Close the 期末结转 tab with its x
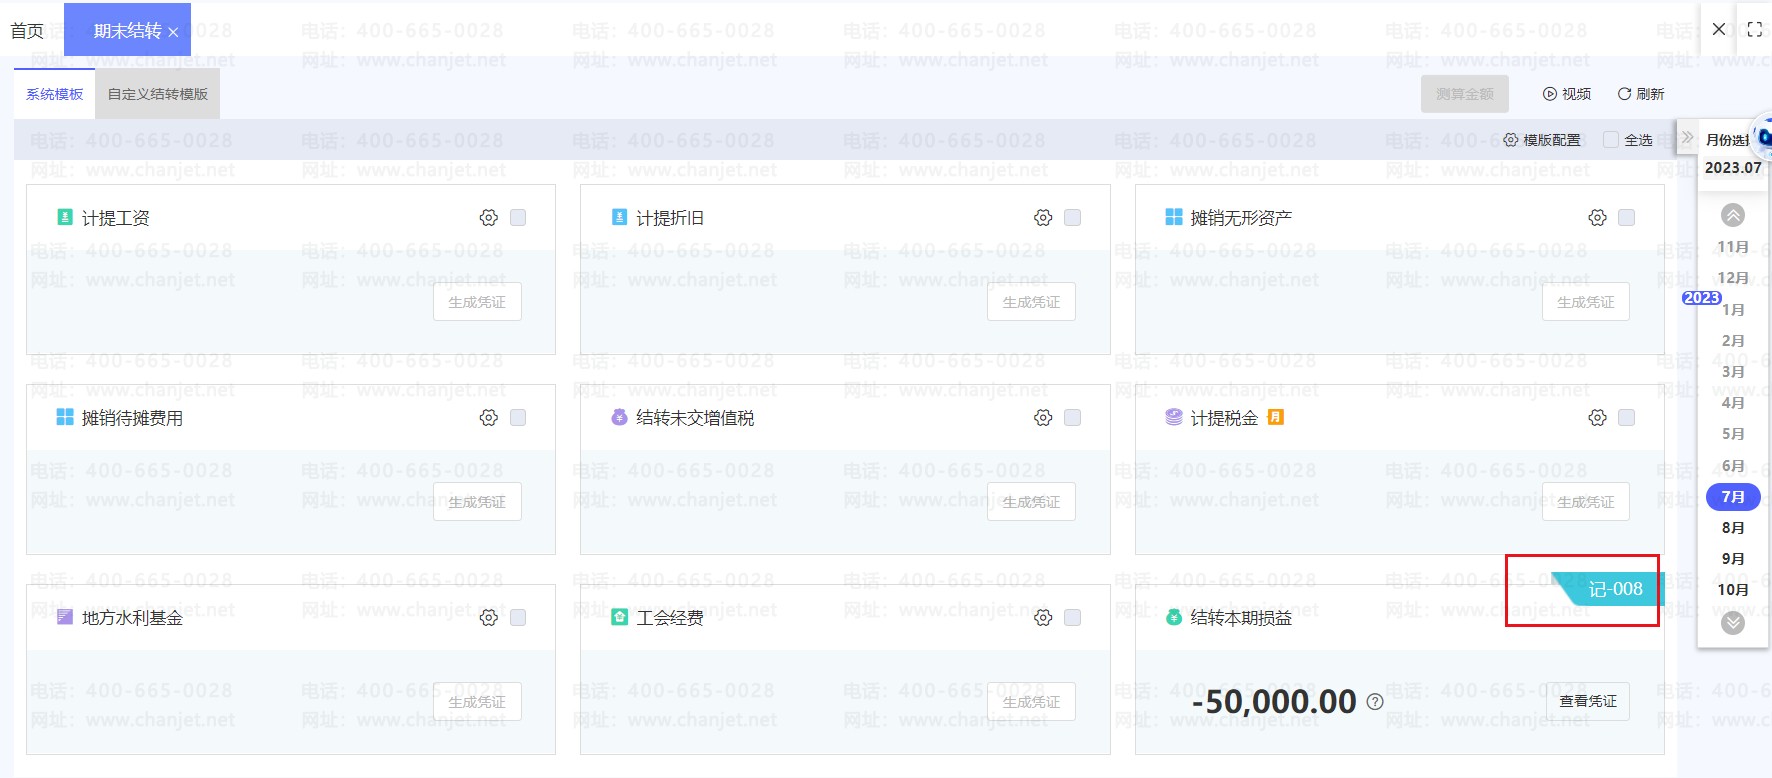1772x778 pixels. coord(173,32)
